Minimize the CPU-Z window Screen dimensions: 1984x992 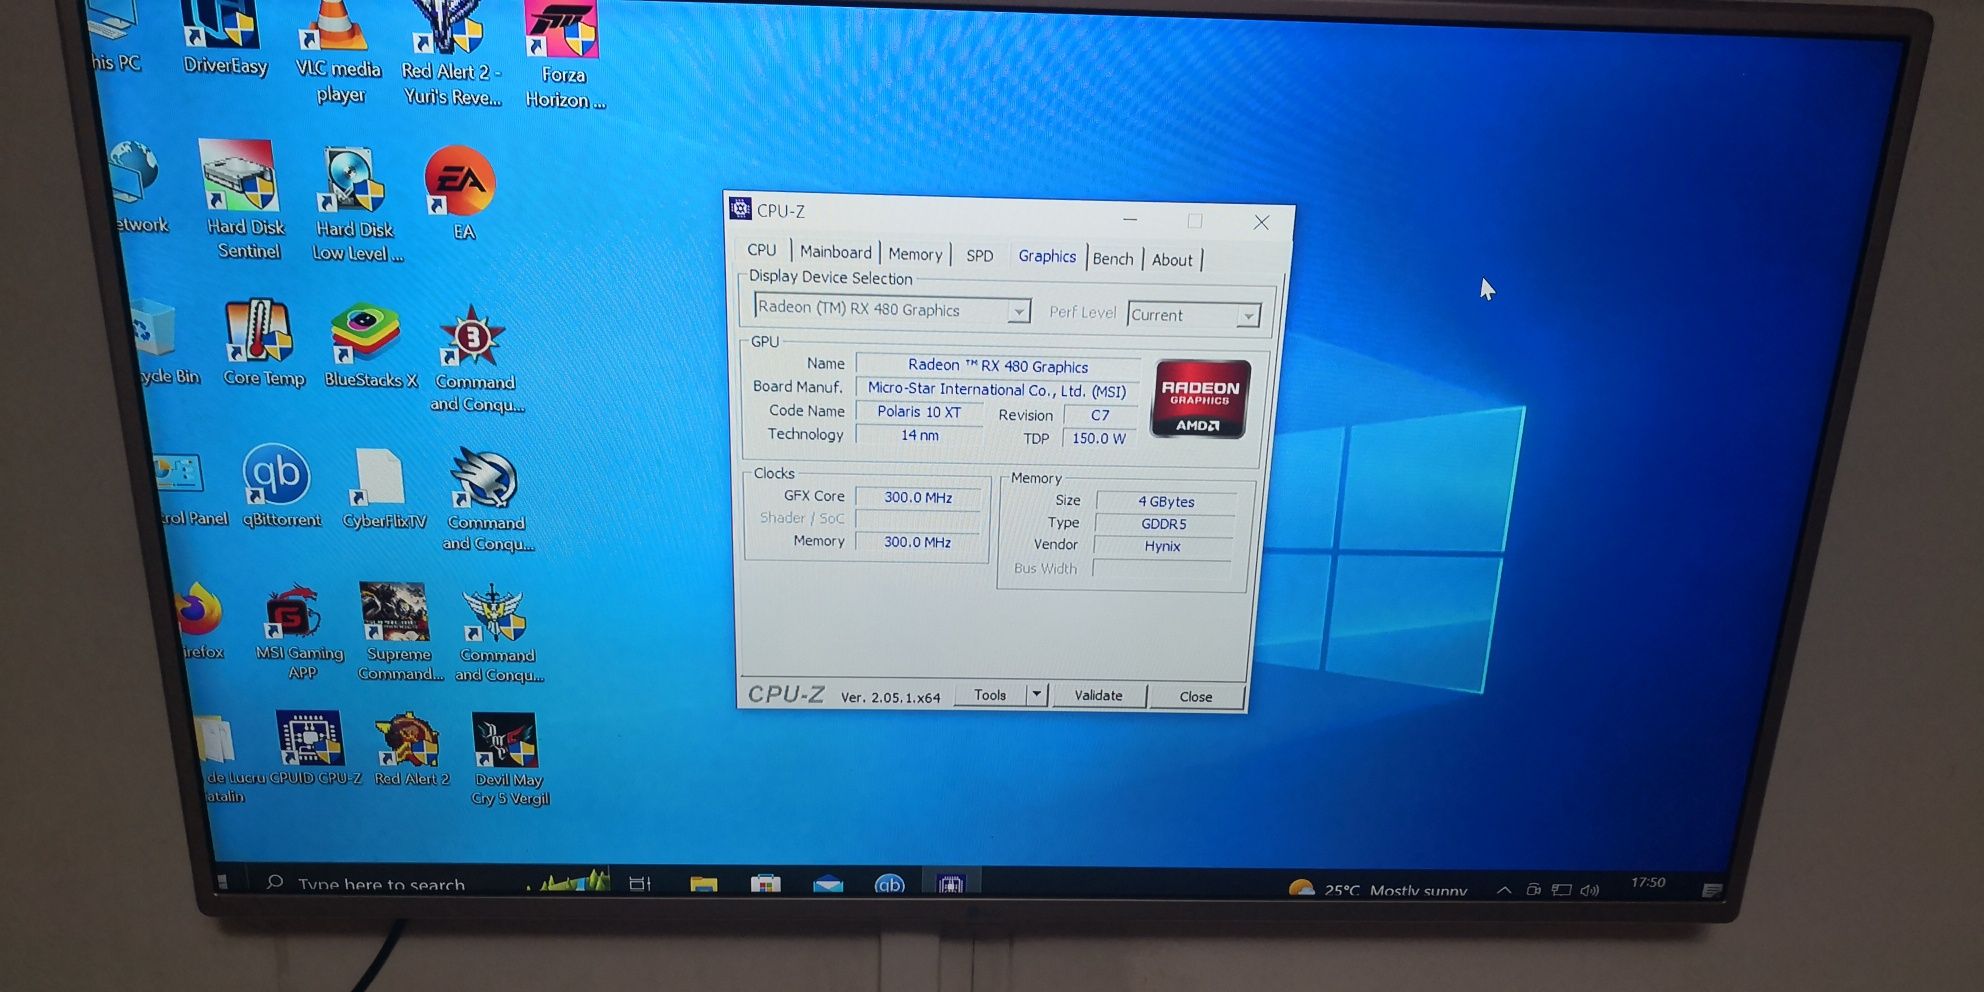pos(1130,219)
